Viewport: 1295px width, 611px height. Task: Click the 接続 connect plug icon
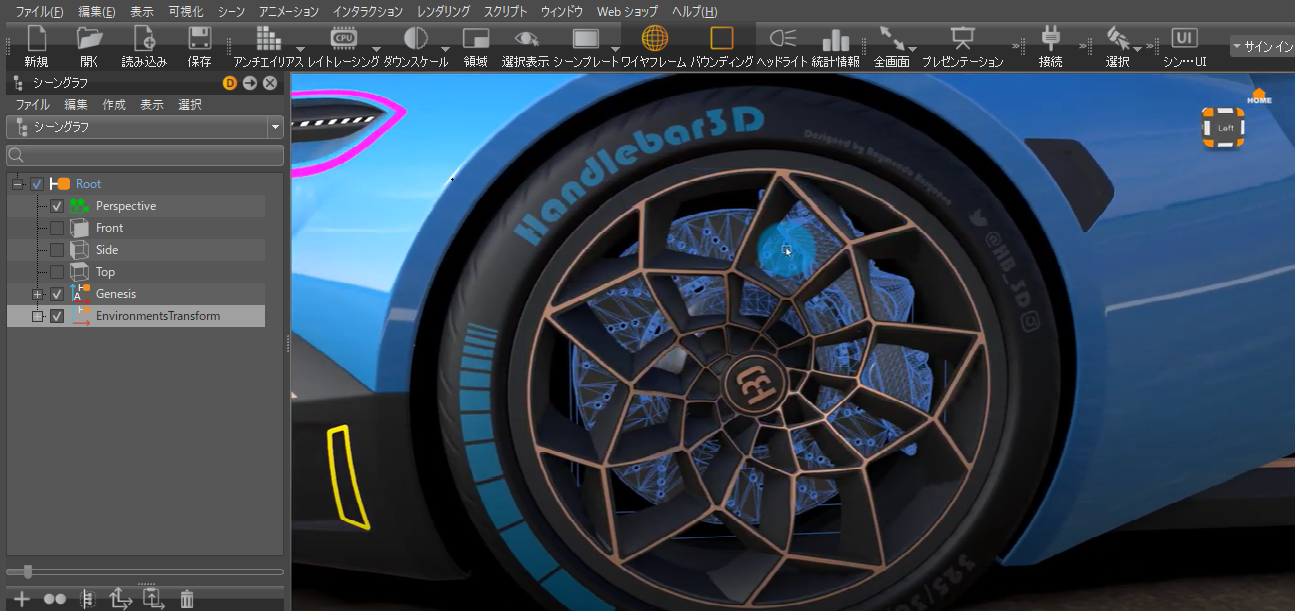pyautogui.click(x=1050, y=39)
